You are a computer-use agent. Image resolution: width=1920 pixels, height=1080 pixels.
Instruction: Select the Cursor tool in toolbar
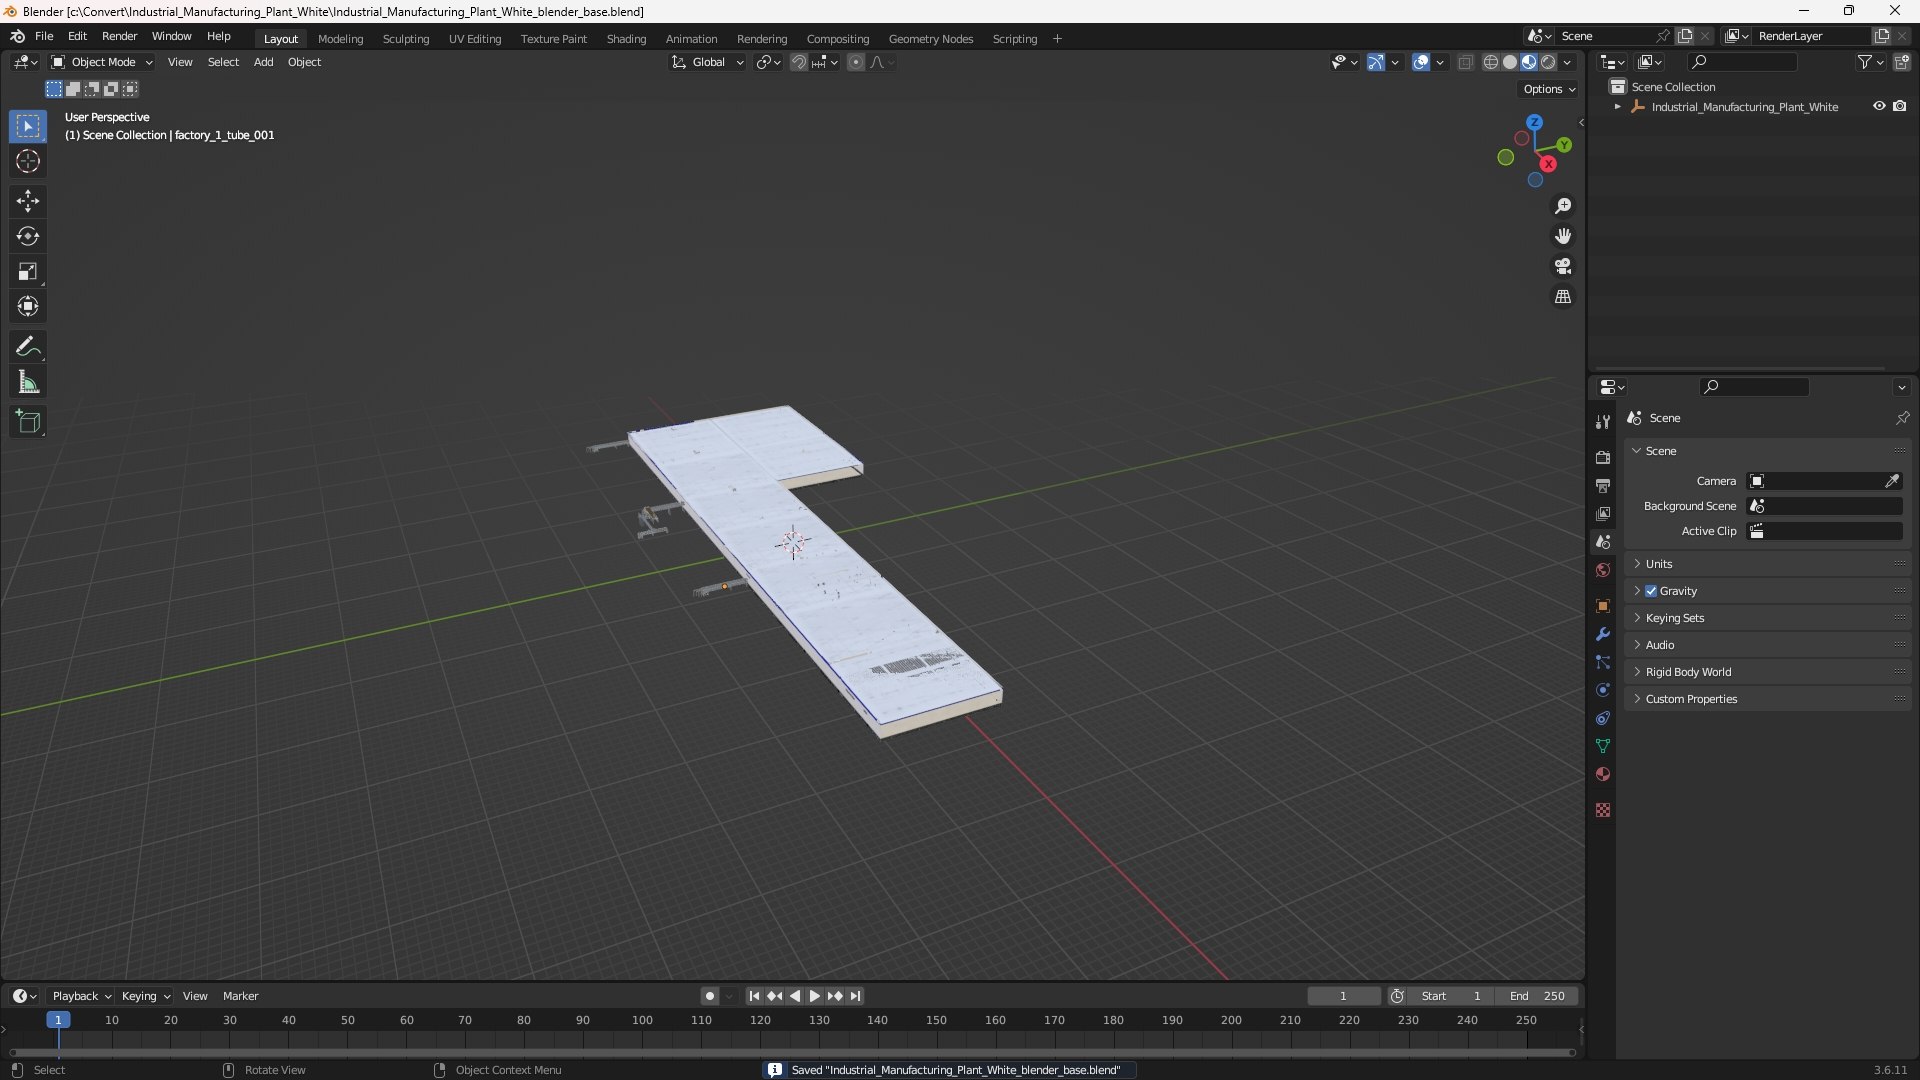(27, 161)
